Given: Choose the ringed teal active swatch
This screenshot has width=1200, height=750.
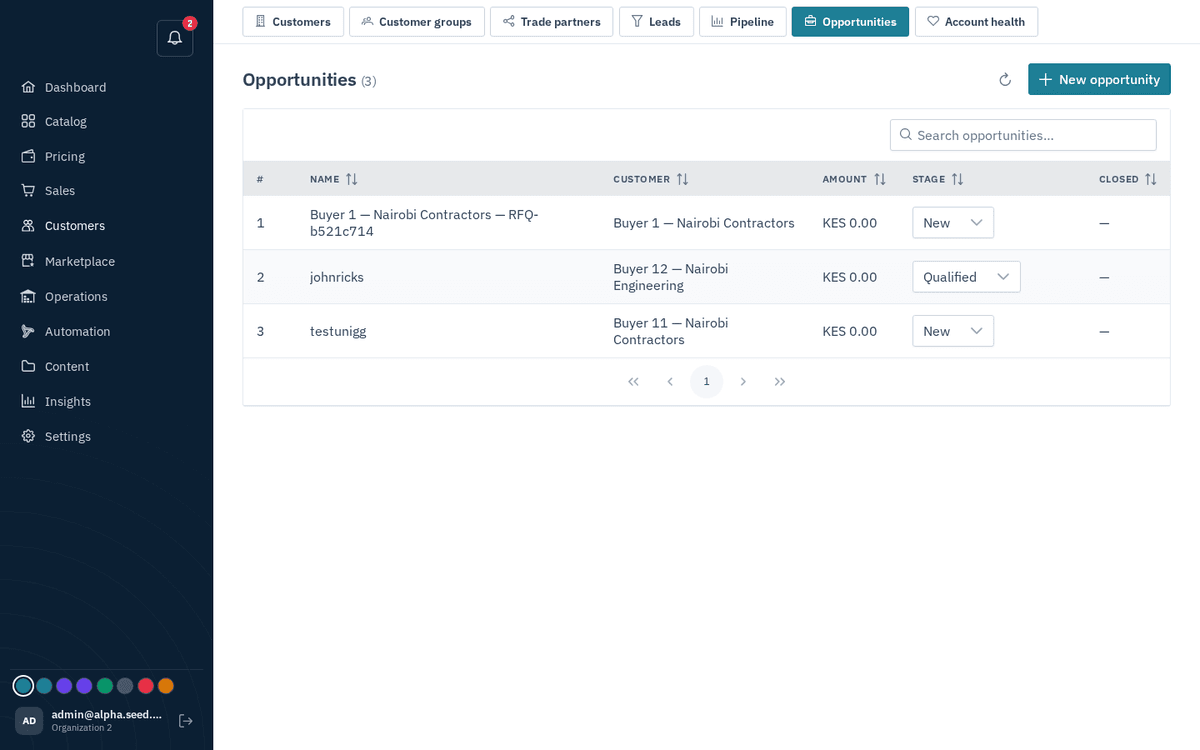Looking at the screenshot, I should pos(23,686).
